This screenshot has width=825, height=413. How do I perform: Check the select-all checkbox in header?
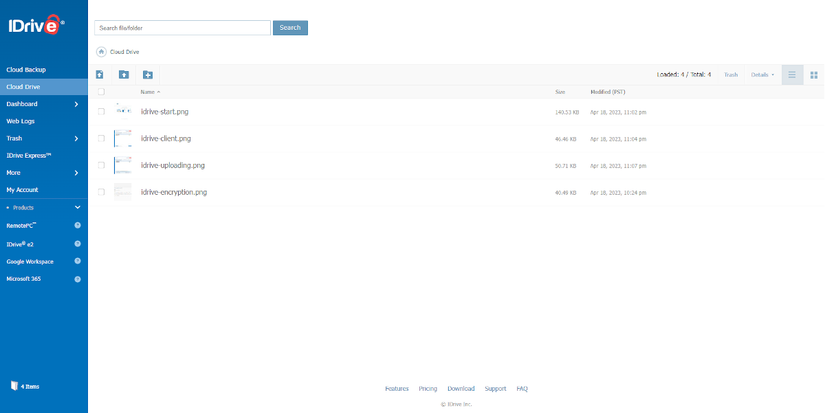pos(101,92)
